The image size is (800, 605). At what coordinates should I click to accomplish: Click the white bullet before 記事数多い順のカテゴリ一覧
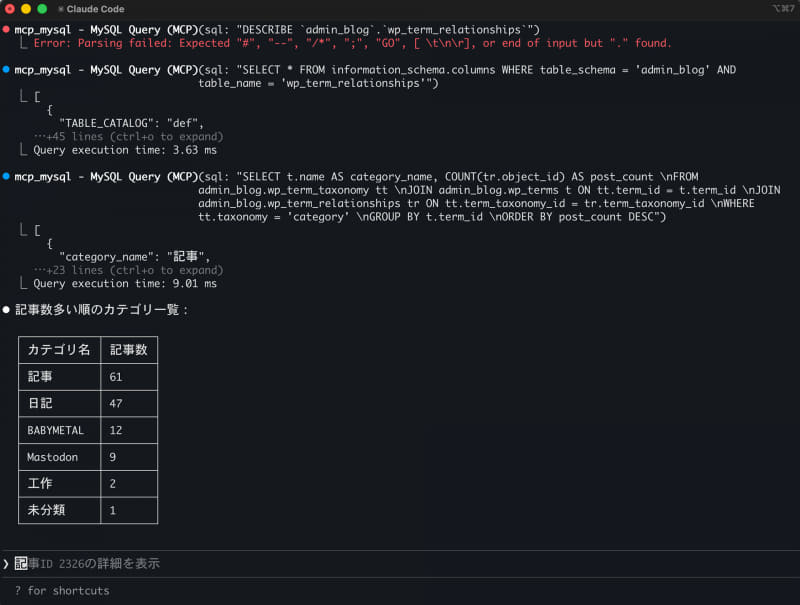point(6,310)
